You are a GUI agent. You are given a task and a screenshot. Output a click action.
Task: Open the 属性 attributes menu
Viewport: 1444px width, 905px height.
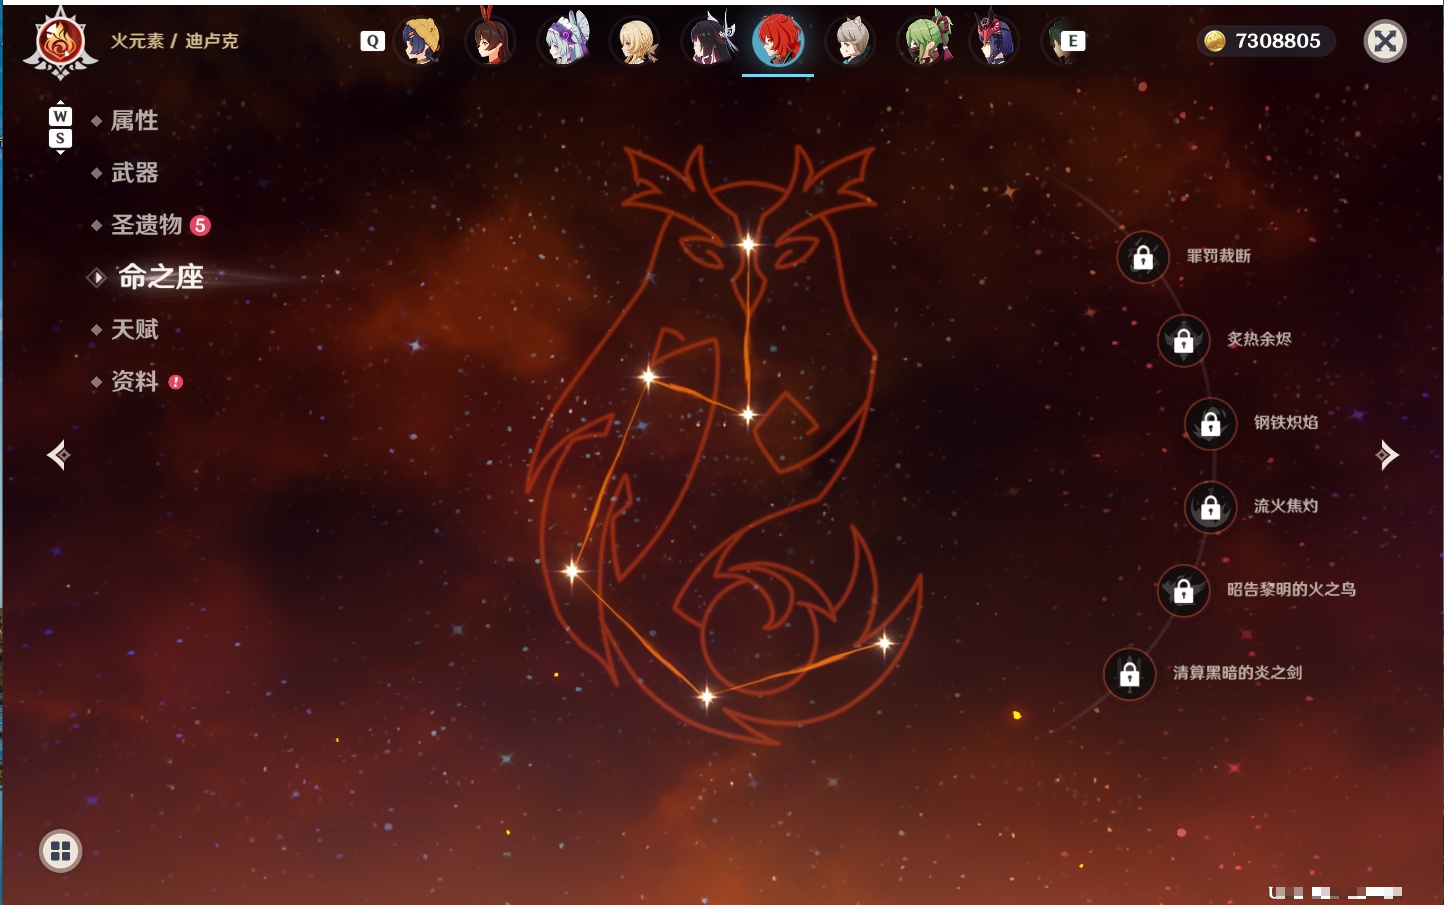point(134,121)
